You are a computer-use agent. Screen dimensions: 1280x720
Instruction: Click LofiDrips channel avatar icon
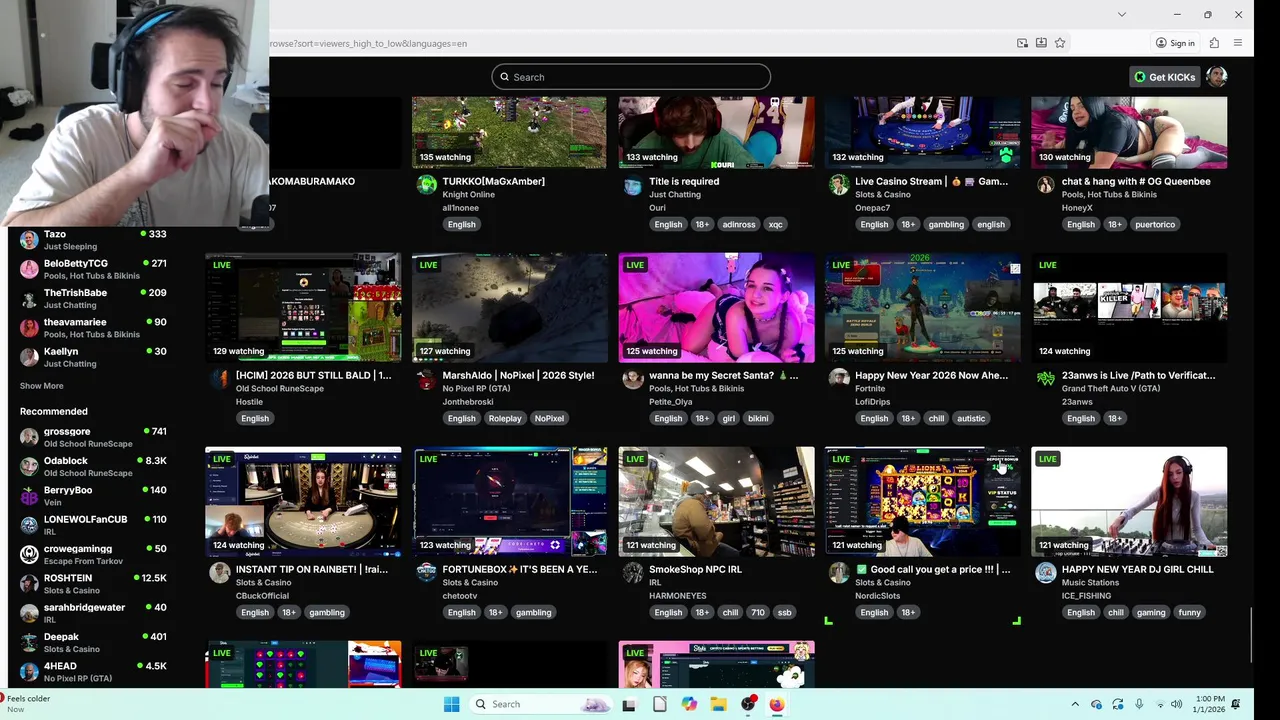click(839, 379)
